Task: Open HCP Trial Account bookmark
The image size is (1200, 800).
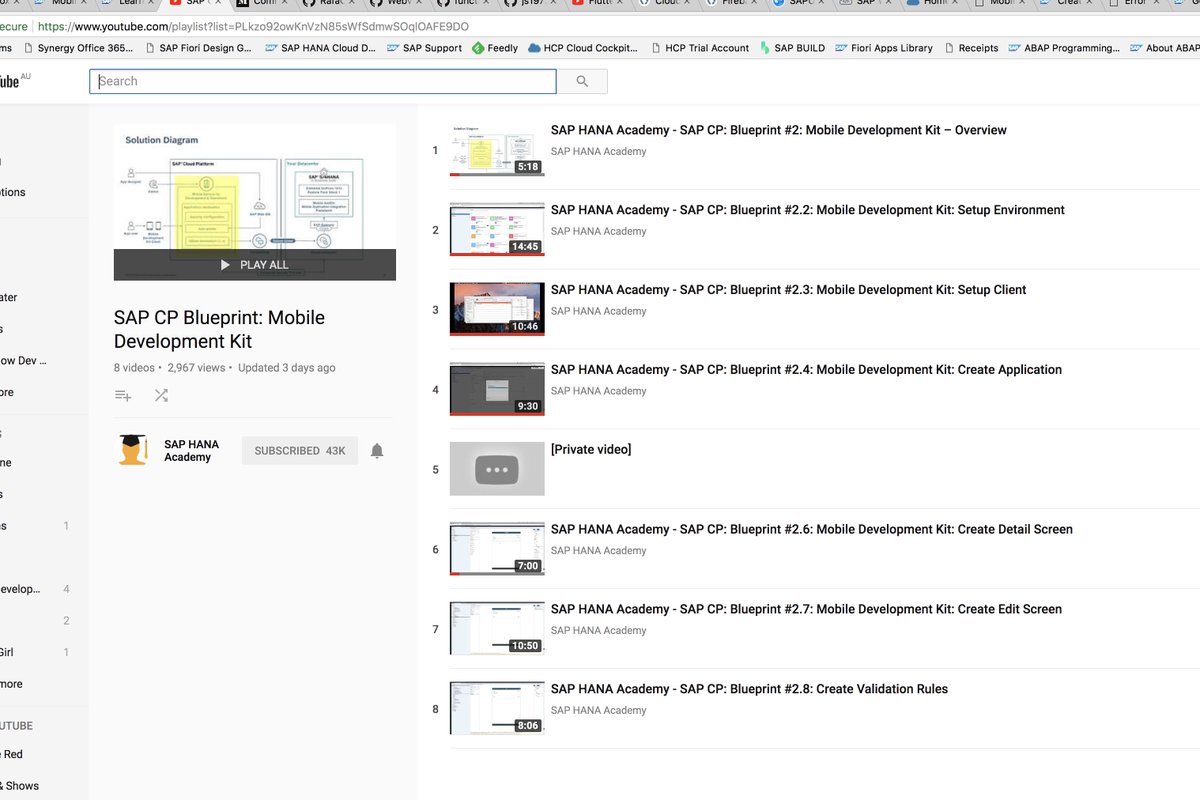Action: [x=699, y=48]
